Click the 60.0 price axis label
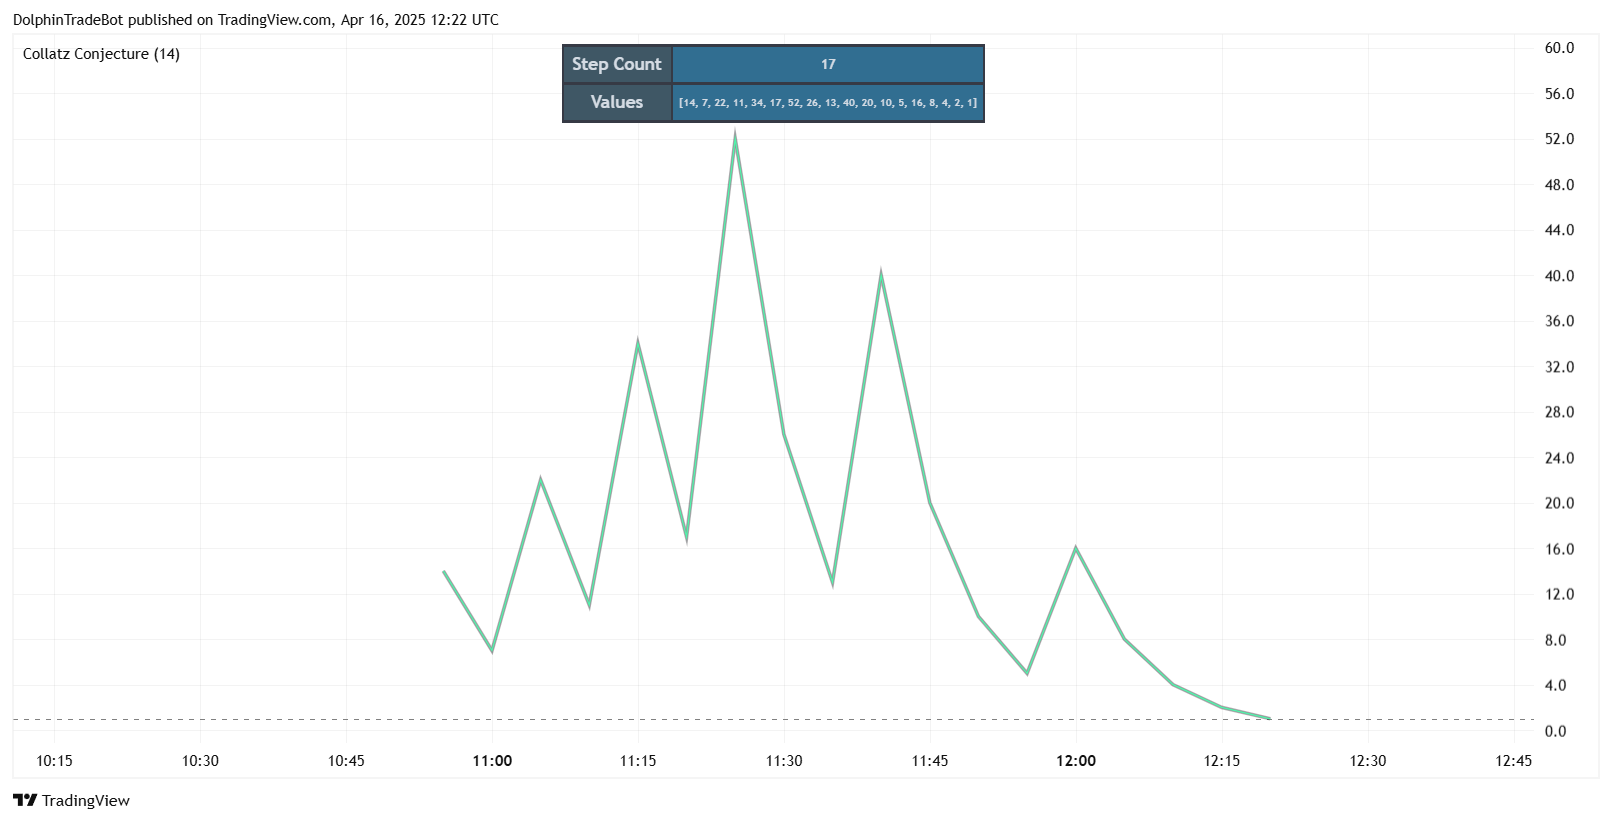Viewport: 1612px width, 822px height. (x=1559, y=48)
